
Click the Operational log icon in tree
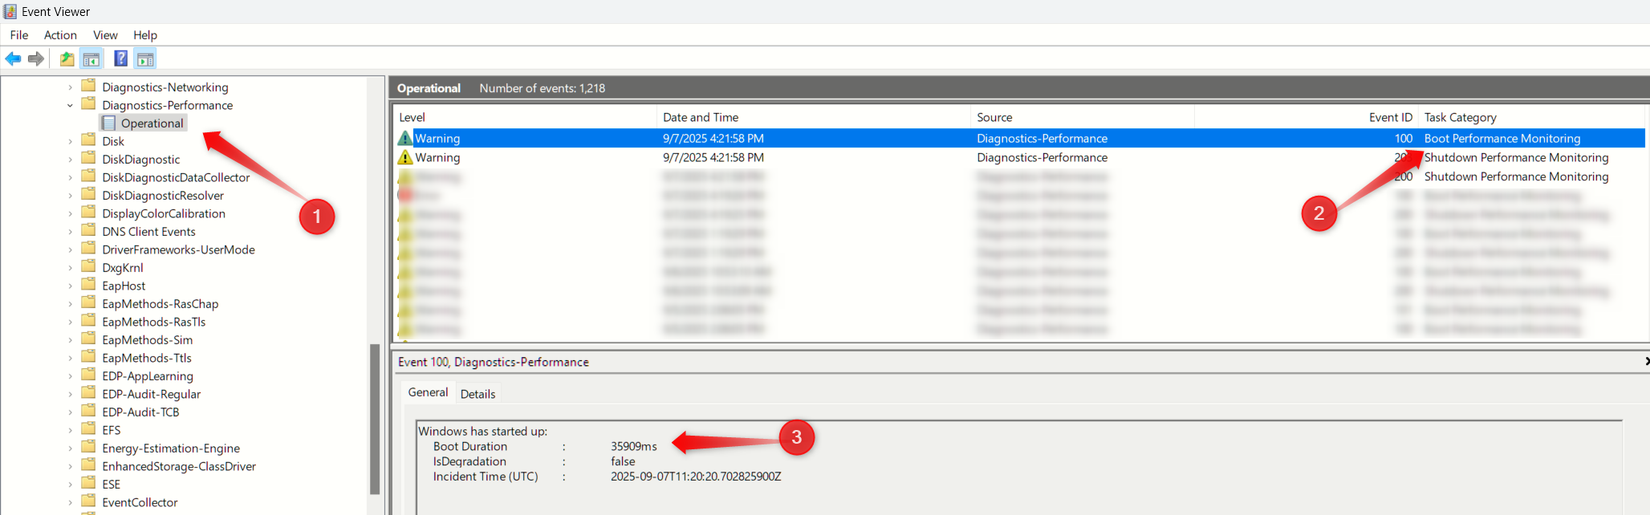click(x=109, y=123)
